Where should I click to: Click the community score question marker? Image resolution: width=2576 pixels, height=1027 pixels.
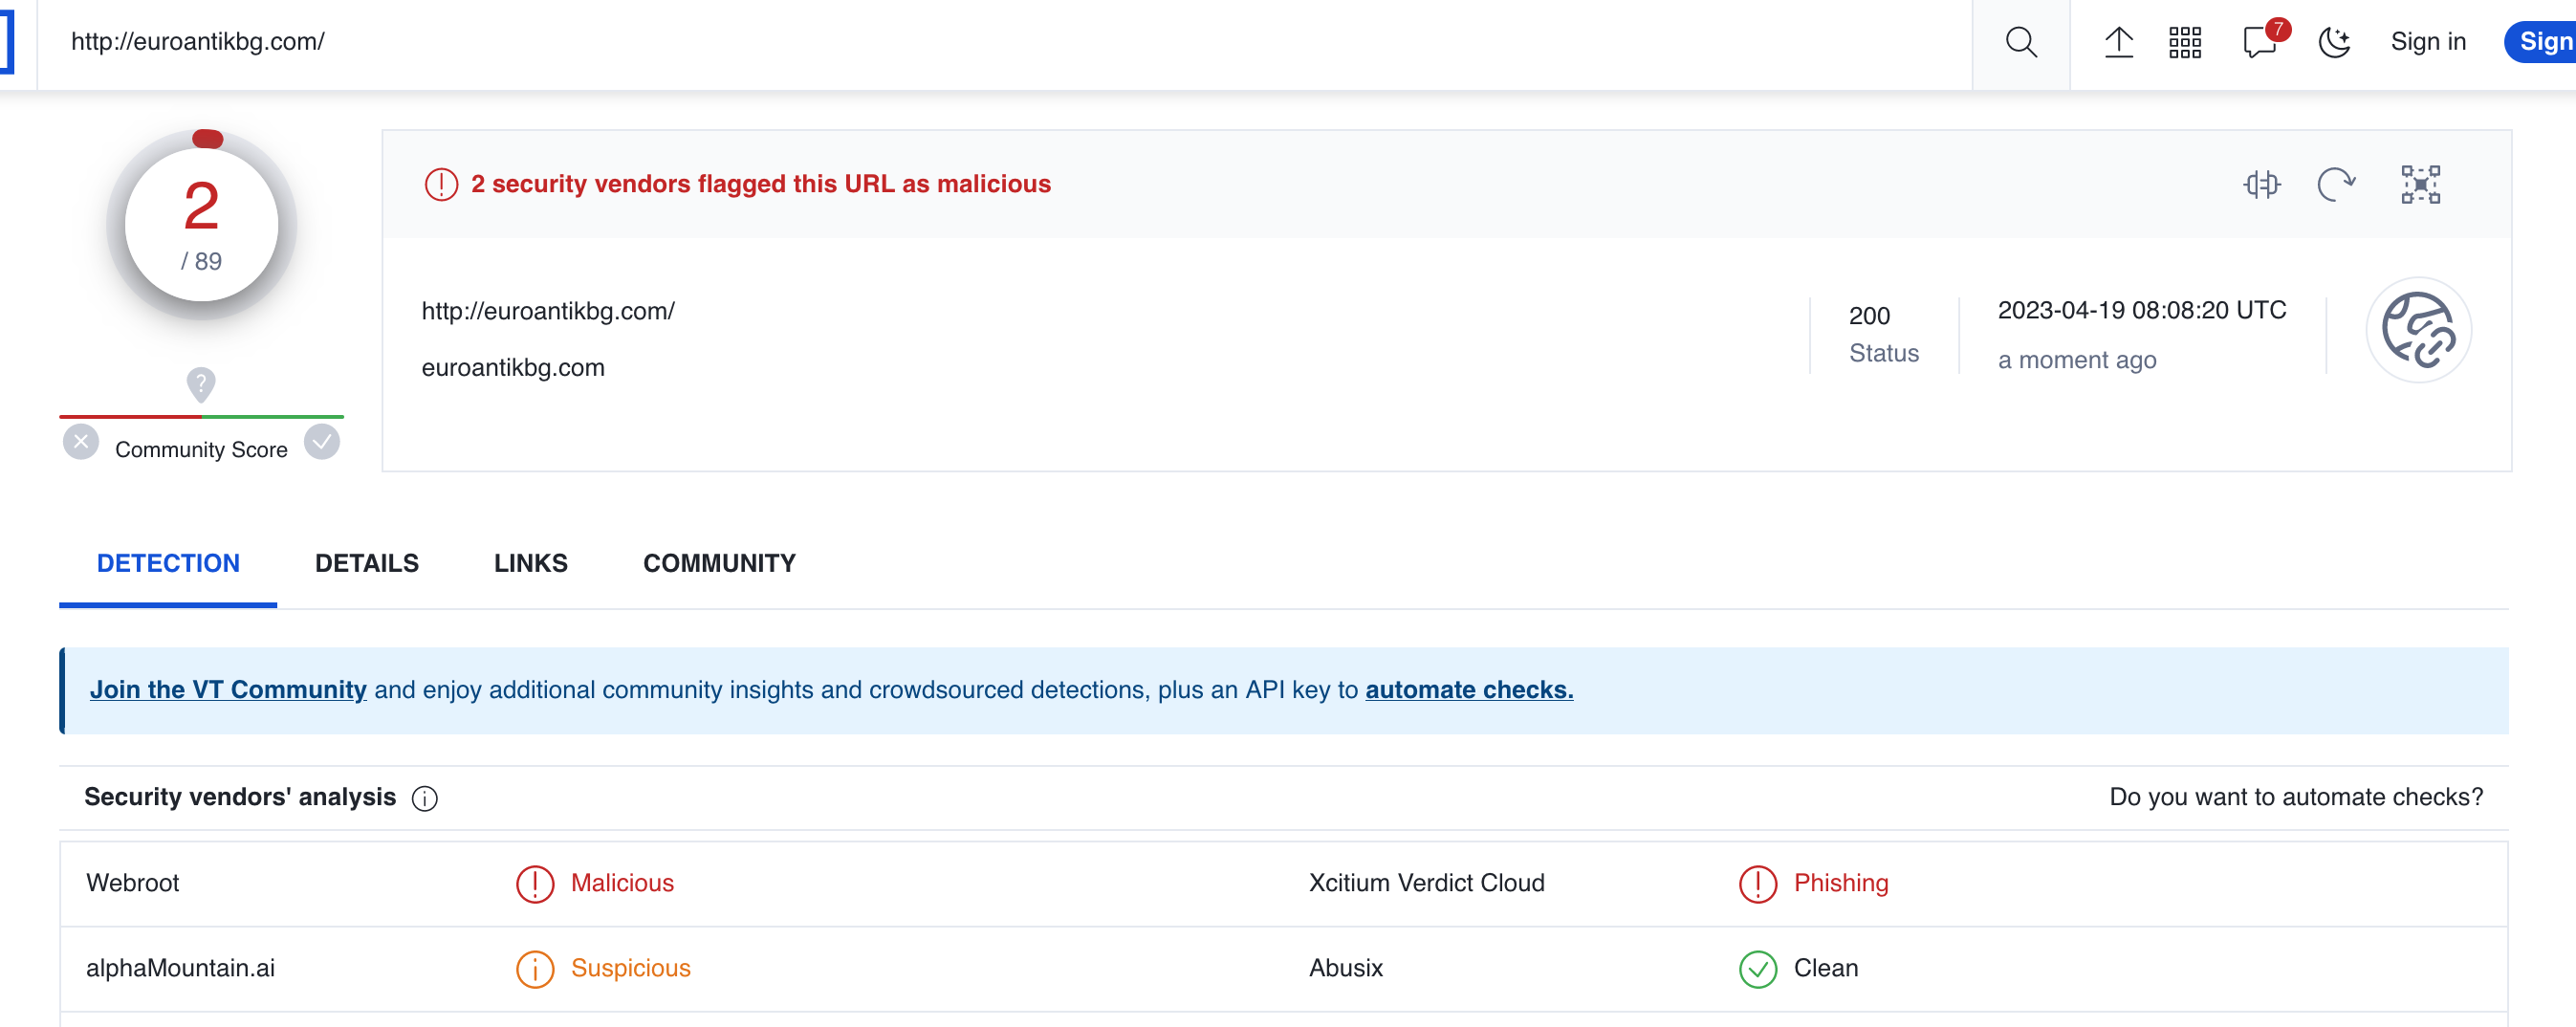pos(201,384)
